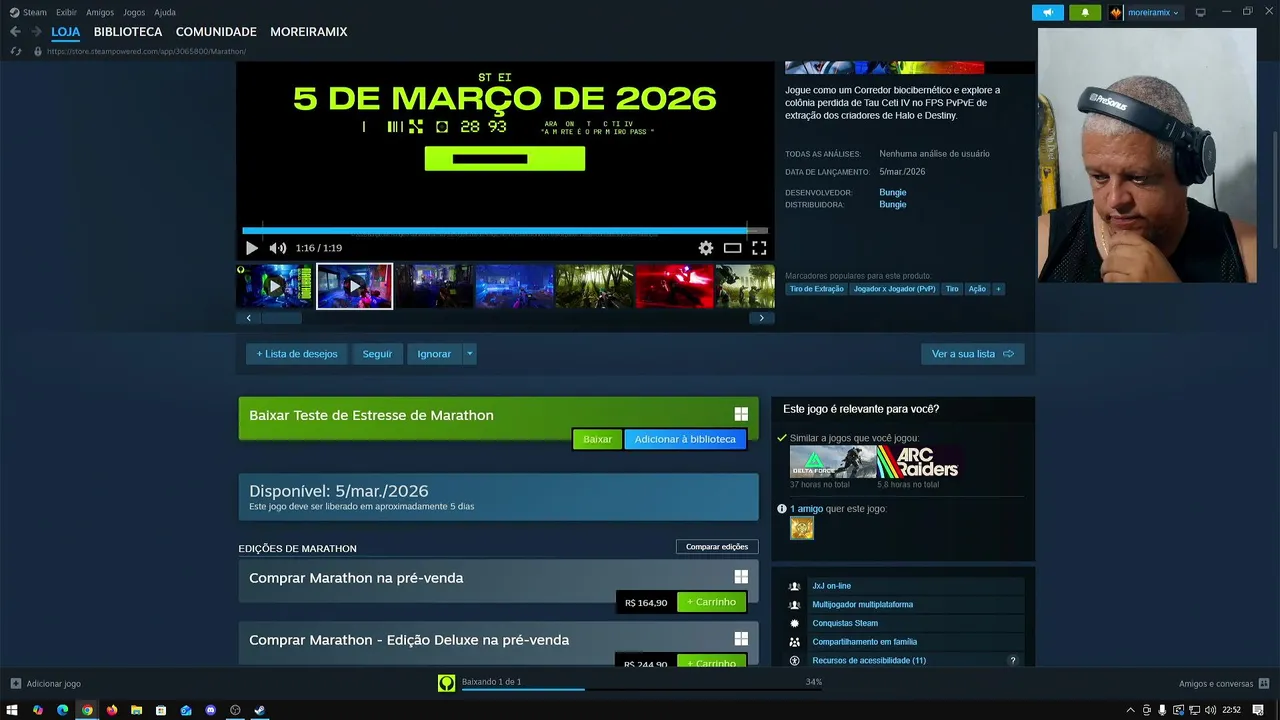Open File Explorer from taskbar
Viewport: 1280px width, 720px height.
[136, 710]
